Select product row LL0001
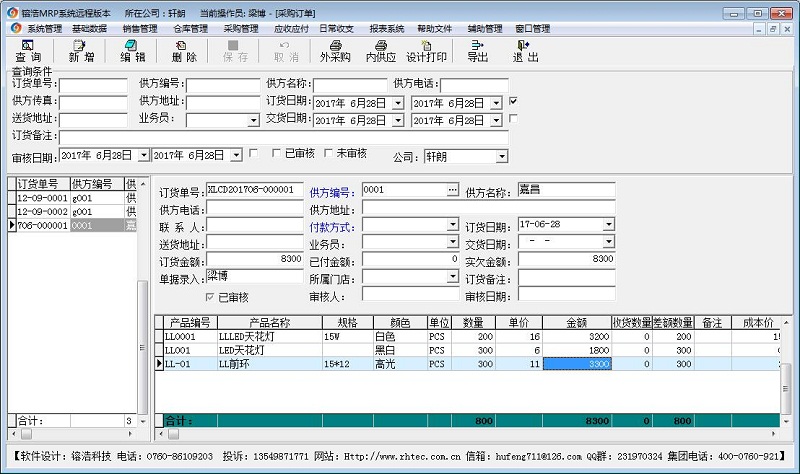Viewport: 800px width, 474px height. [468, 337]
